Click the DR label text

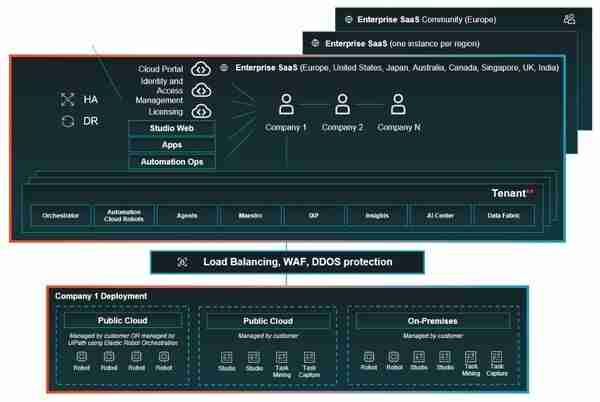(x=91, y=121)
